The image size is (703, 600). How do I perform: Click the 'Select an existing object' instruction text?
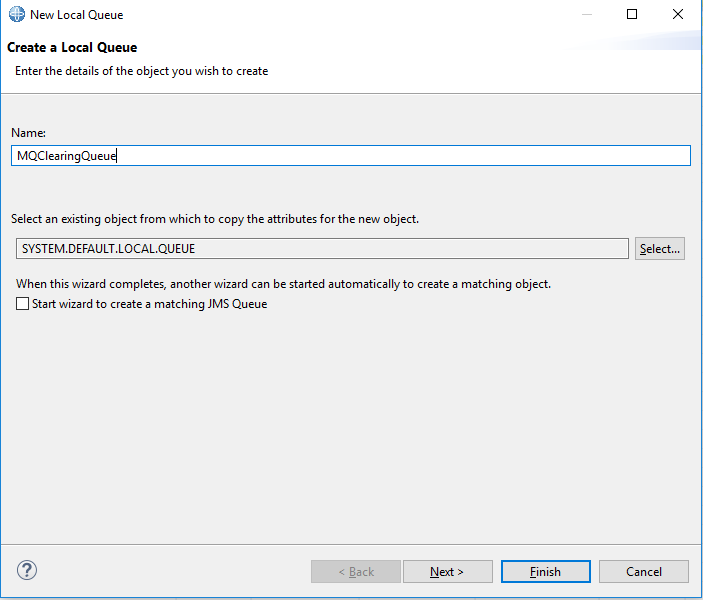point(215,219)
